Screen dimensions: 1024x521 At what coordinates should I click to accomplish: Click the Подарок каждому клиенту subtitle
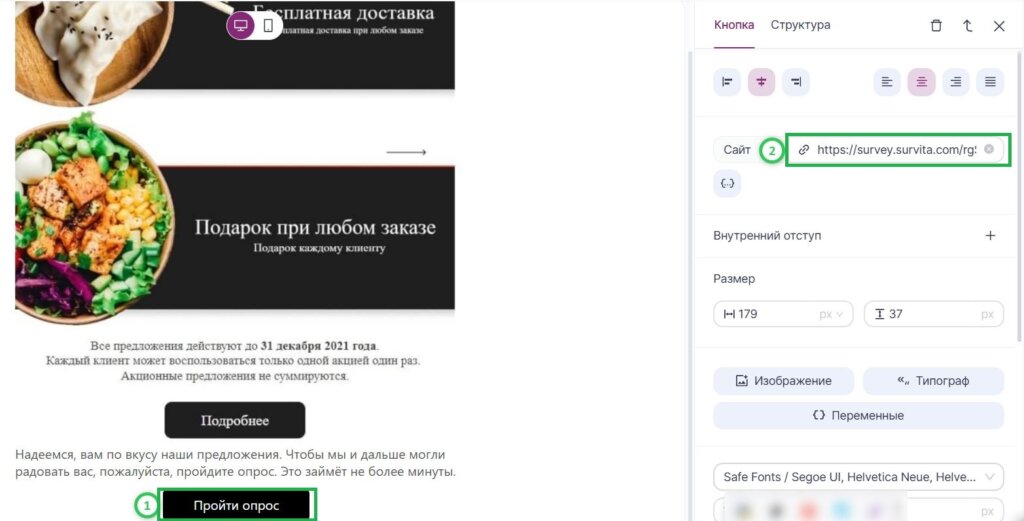coord(319,248)
